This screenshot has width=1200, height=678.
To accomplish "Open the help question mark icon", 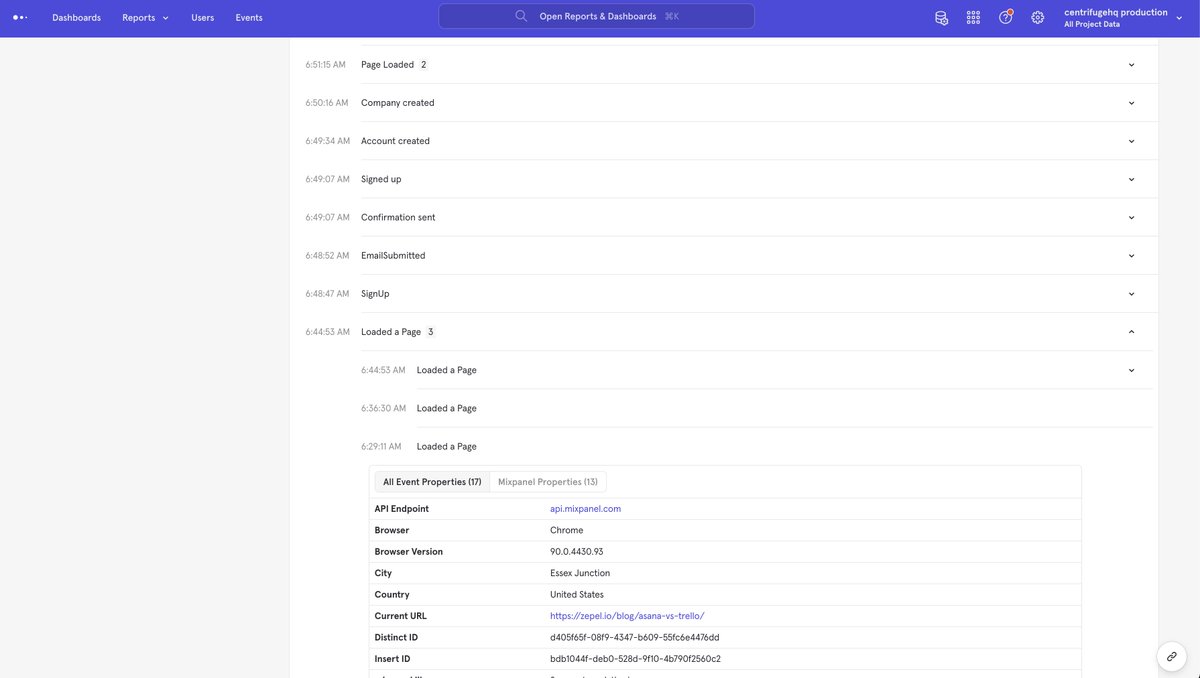I will (1006, 17).
